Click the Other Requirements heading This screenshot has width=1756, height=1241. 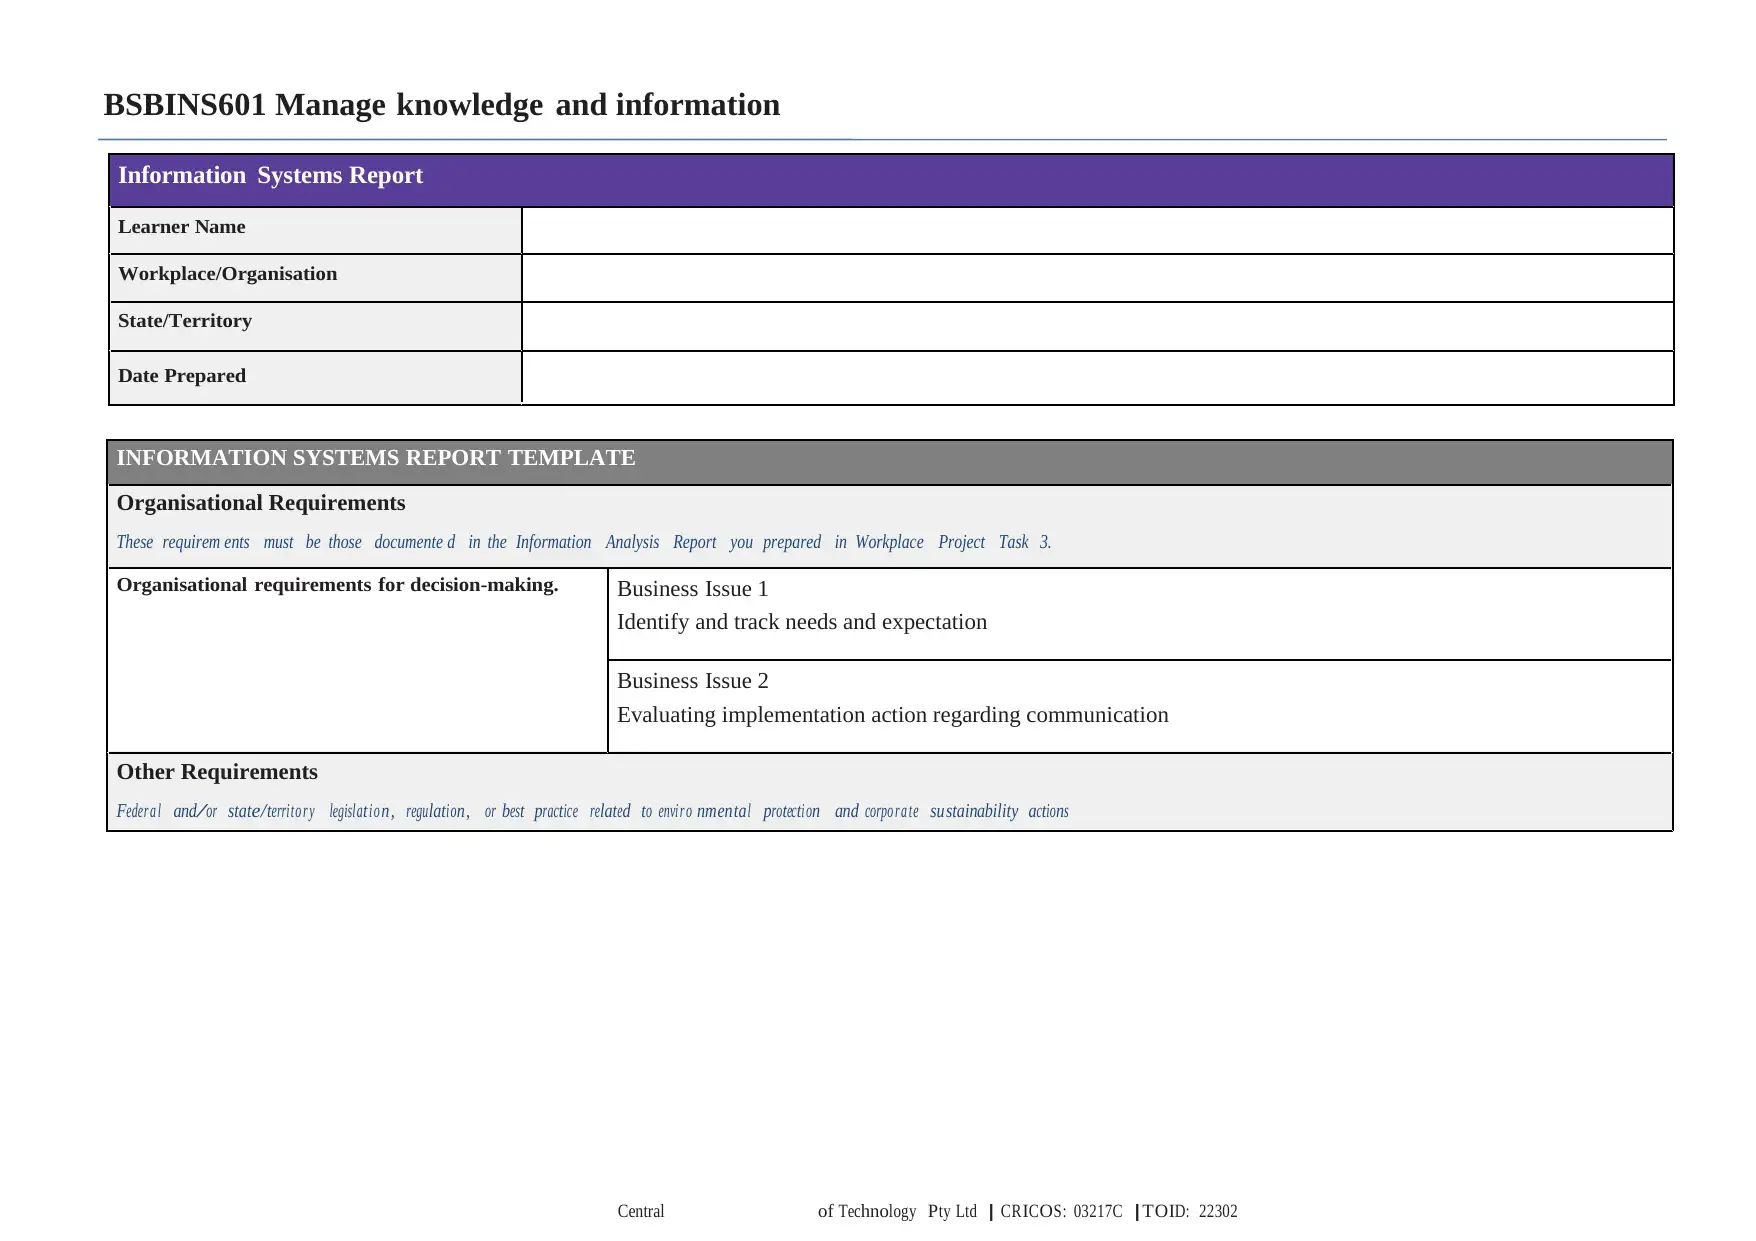click(217, 772)
